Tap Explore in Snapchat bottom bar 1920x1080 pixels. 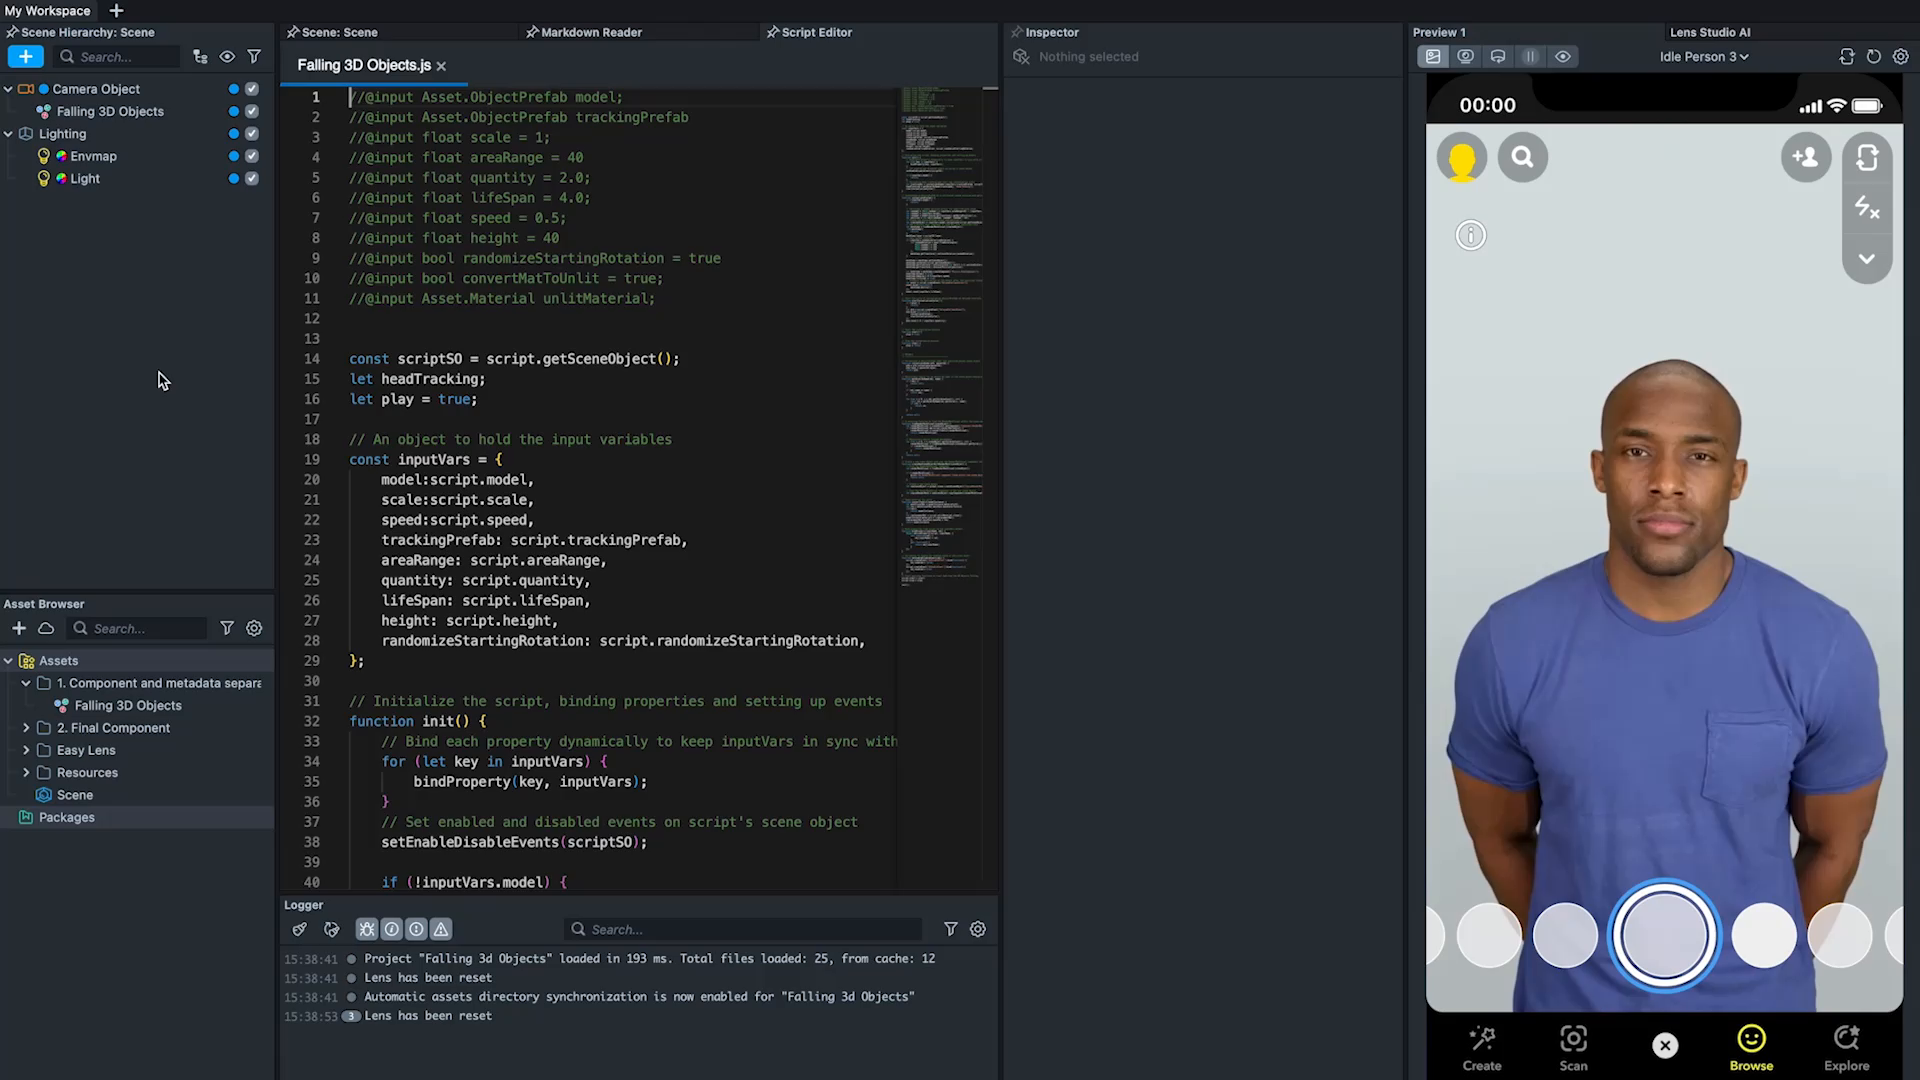coord(1847,1049)
